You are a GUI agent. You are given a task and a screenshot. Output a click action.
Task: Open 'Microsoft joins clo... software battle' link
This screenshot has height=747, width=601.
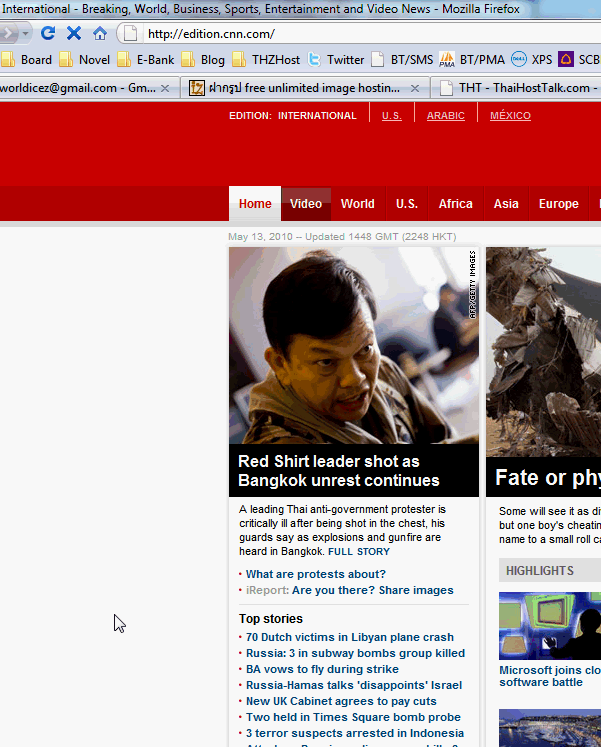tap(550, 676)
